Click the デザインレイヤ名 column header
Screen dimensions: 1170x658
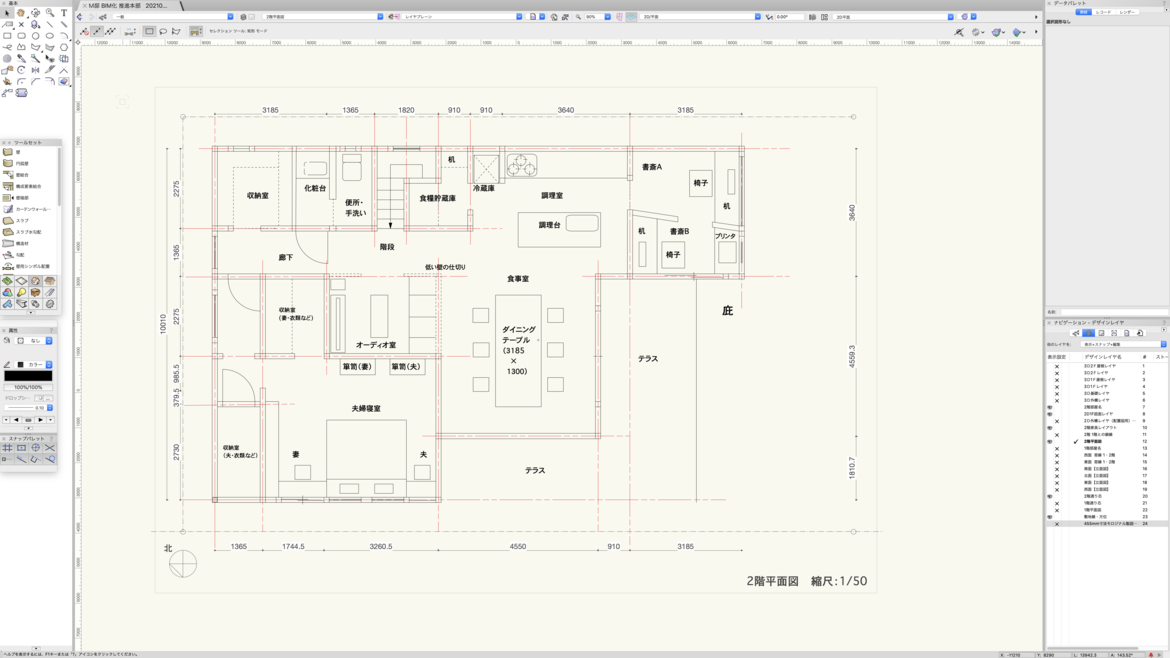tap(1103, 357)
